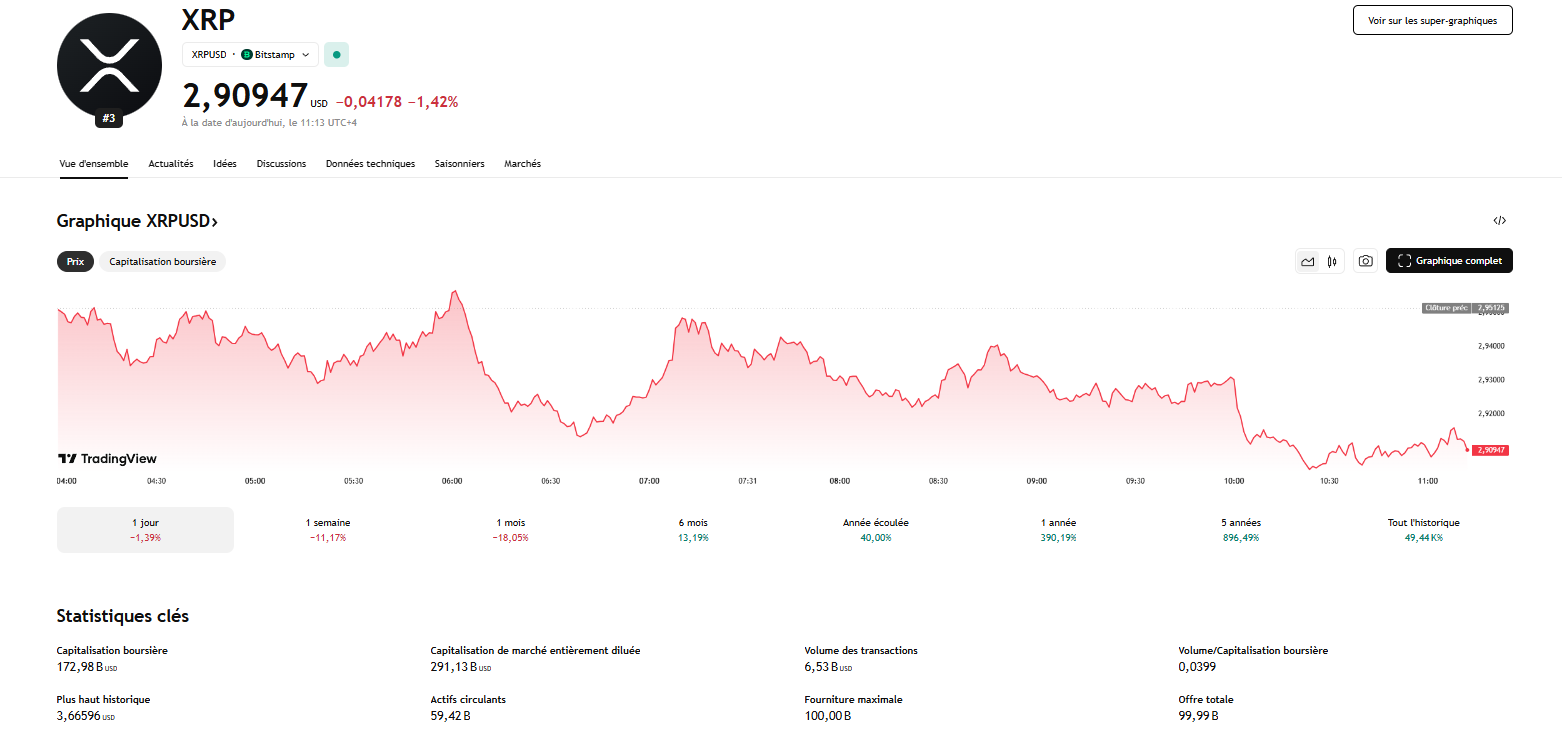This screenshot has width=1562, height=732.
Task: Open the Marchés tab
Action: coord(522,164)
